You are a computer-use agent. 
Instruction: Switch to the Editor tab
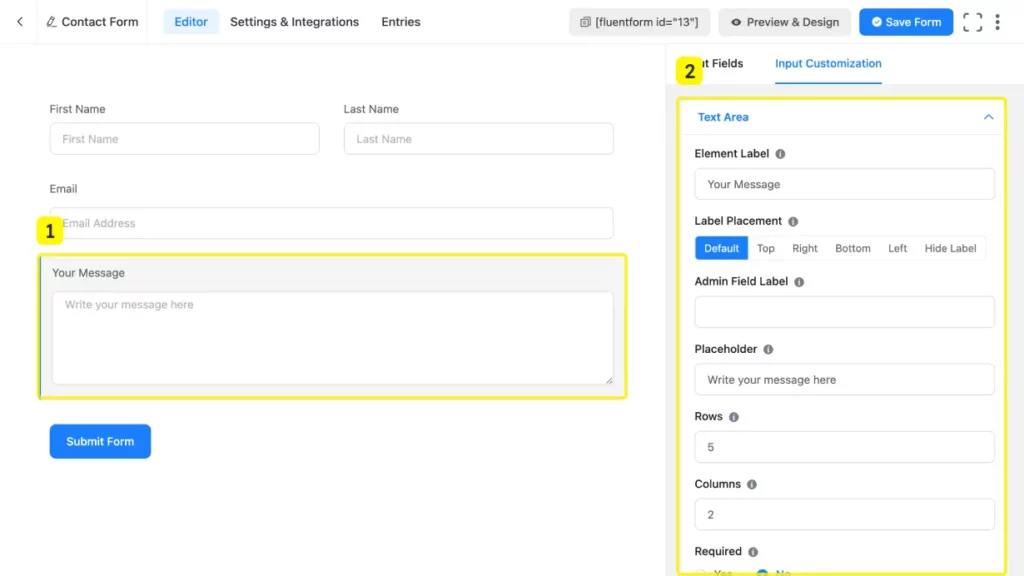point(191,22)
